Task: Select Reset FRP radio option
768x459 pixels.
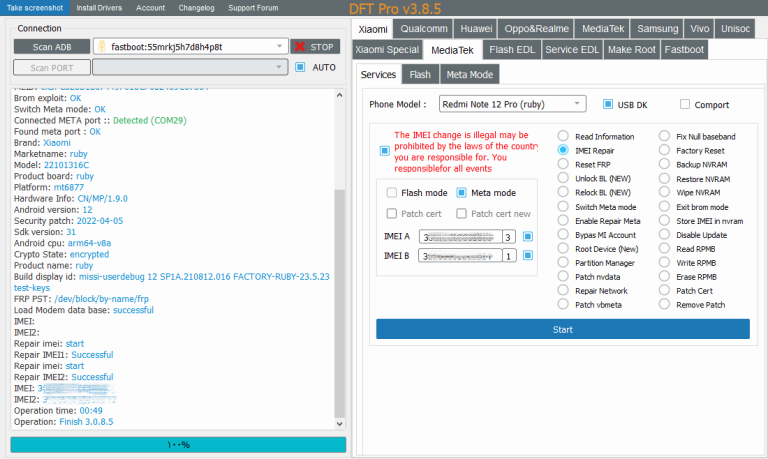Action: pos(563,164)
